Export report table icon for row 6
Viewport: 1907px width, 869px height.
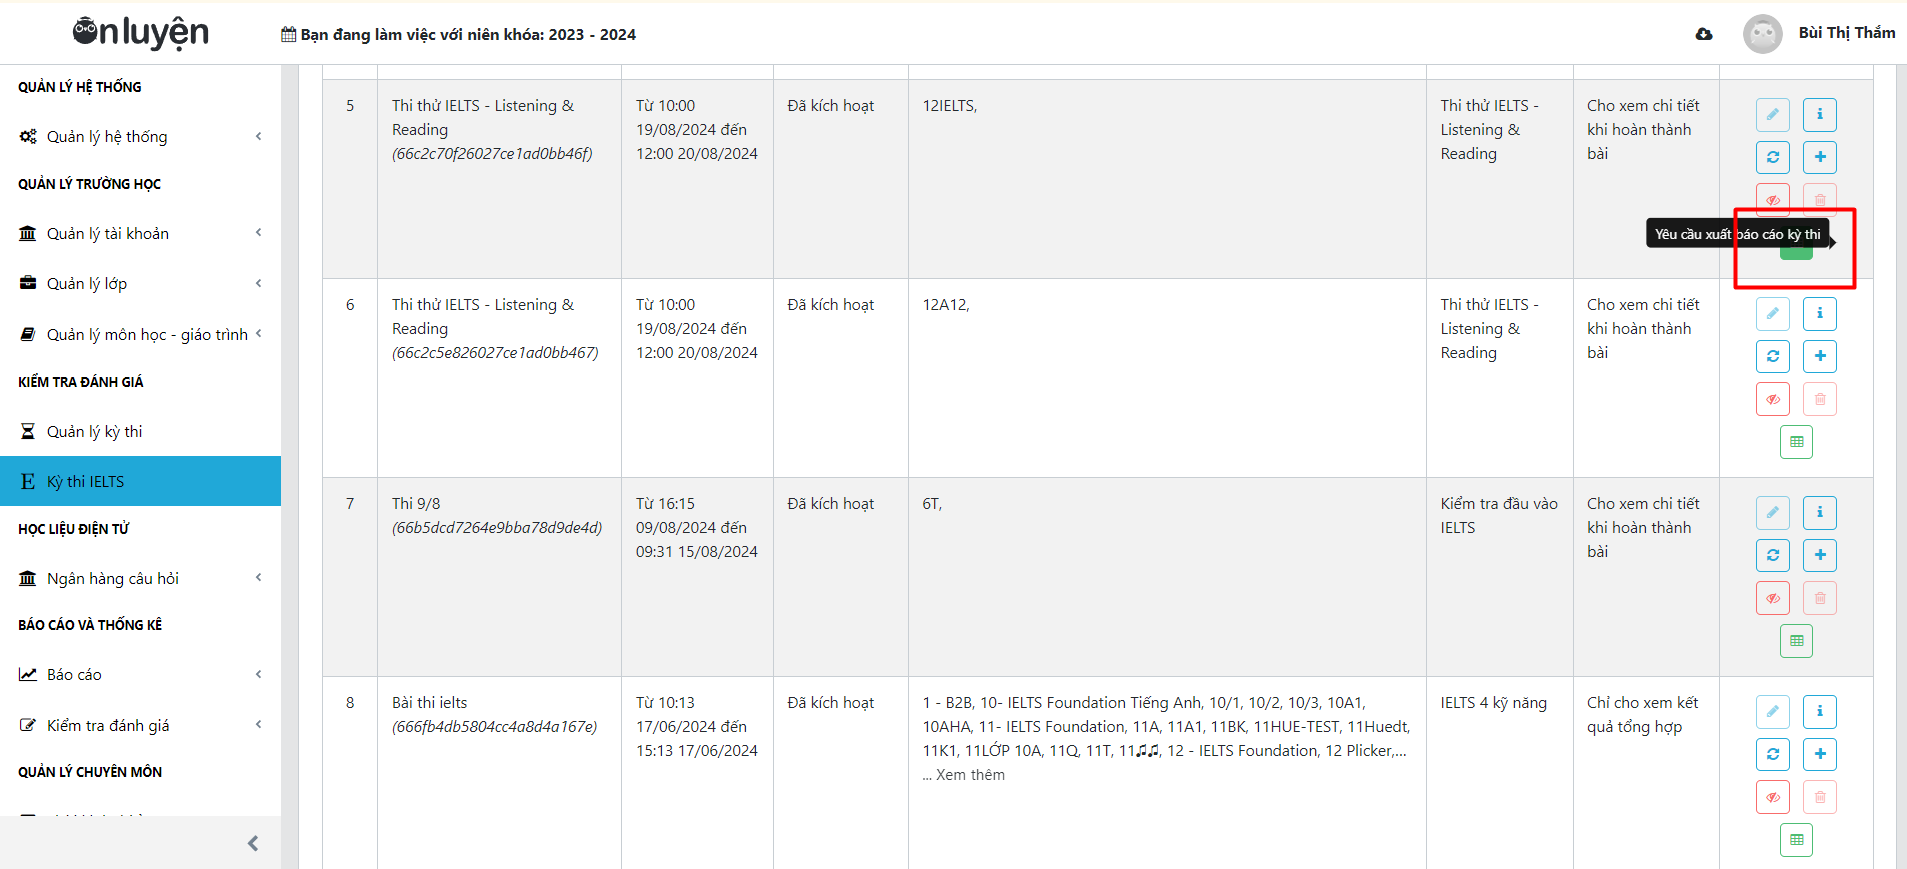(1797, 442)
